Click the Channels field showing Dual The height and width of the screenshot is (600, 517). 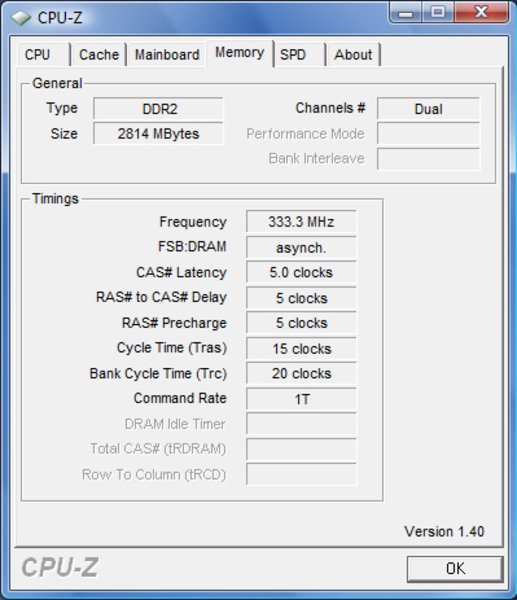[x=428, y=109]
